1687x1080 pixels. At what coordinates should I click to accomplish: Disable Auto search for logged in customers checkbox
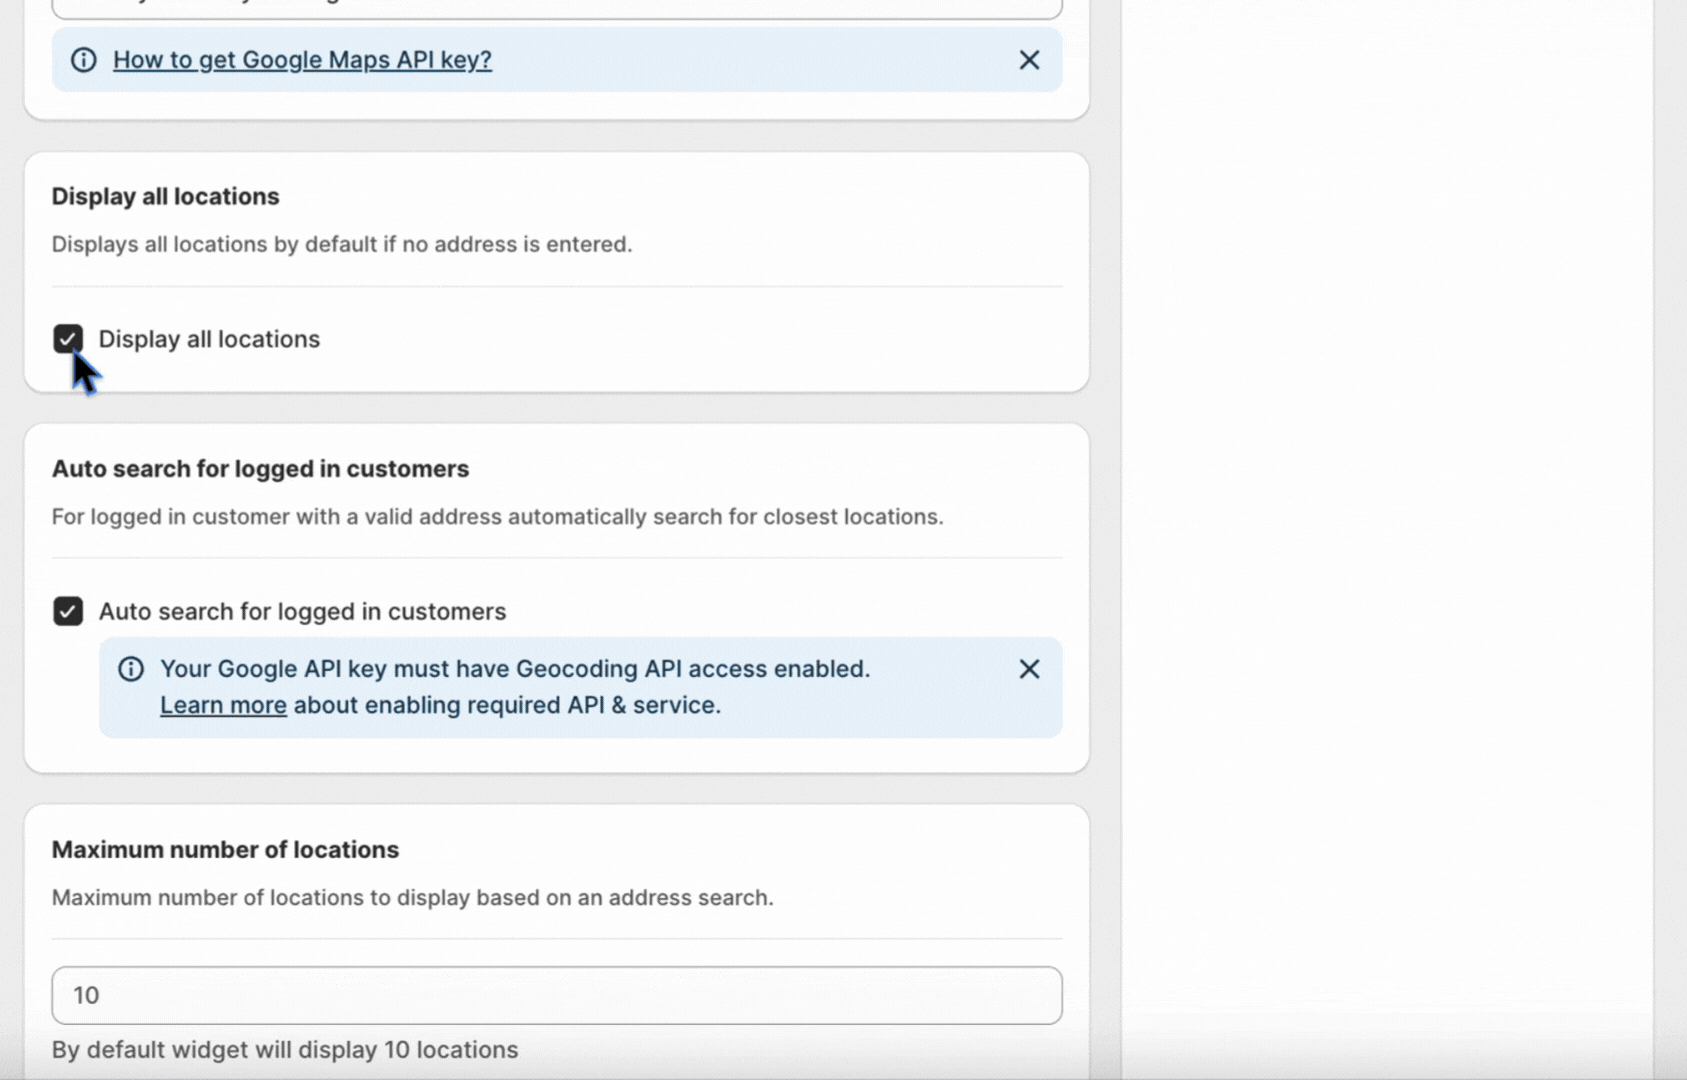pyautogui.click(x=68, y=611)
